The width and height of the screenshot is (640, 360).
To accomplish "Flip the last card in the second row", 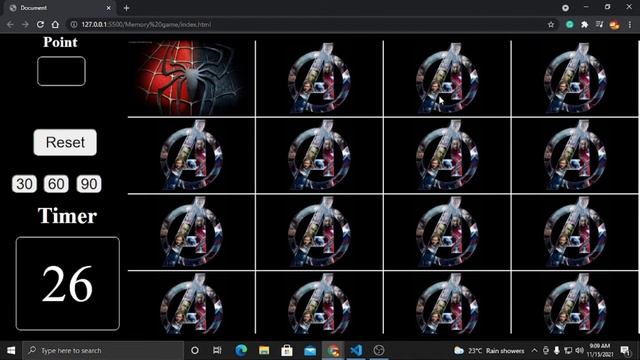I will pos(575,155).
